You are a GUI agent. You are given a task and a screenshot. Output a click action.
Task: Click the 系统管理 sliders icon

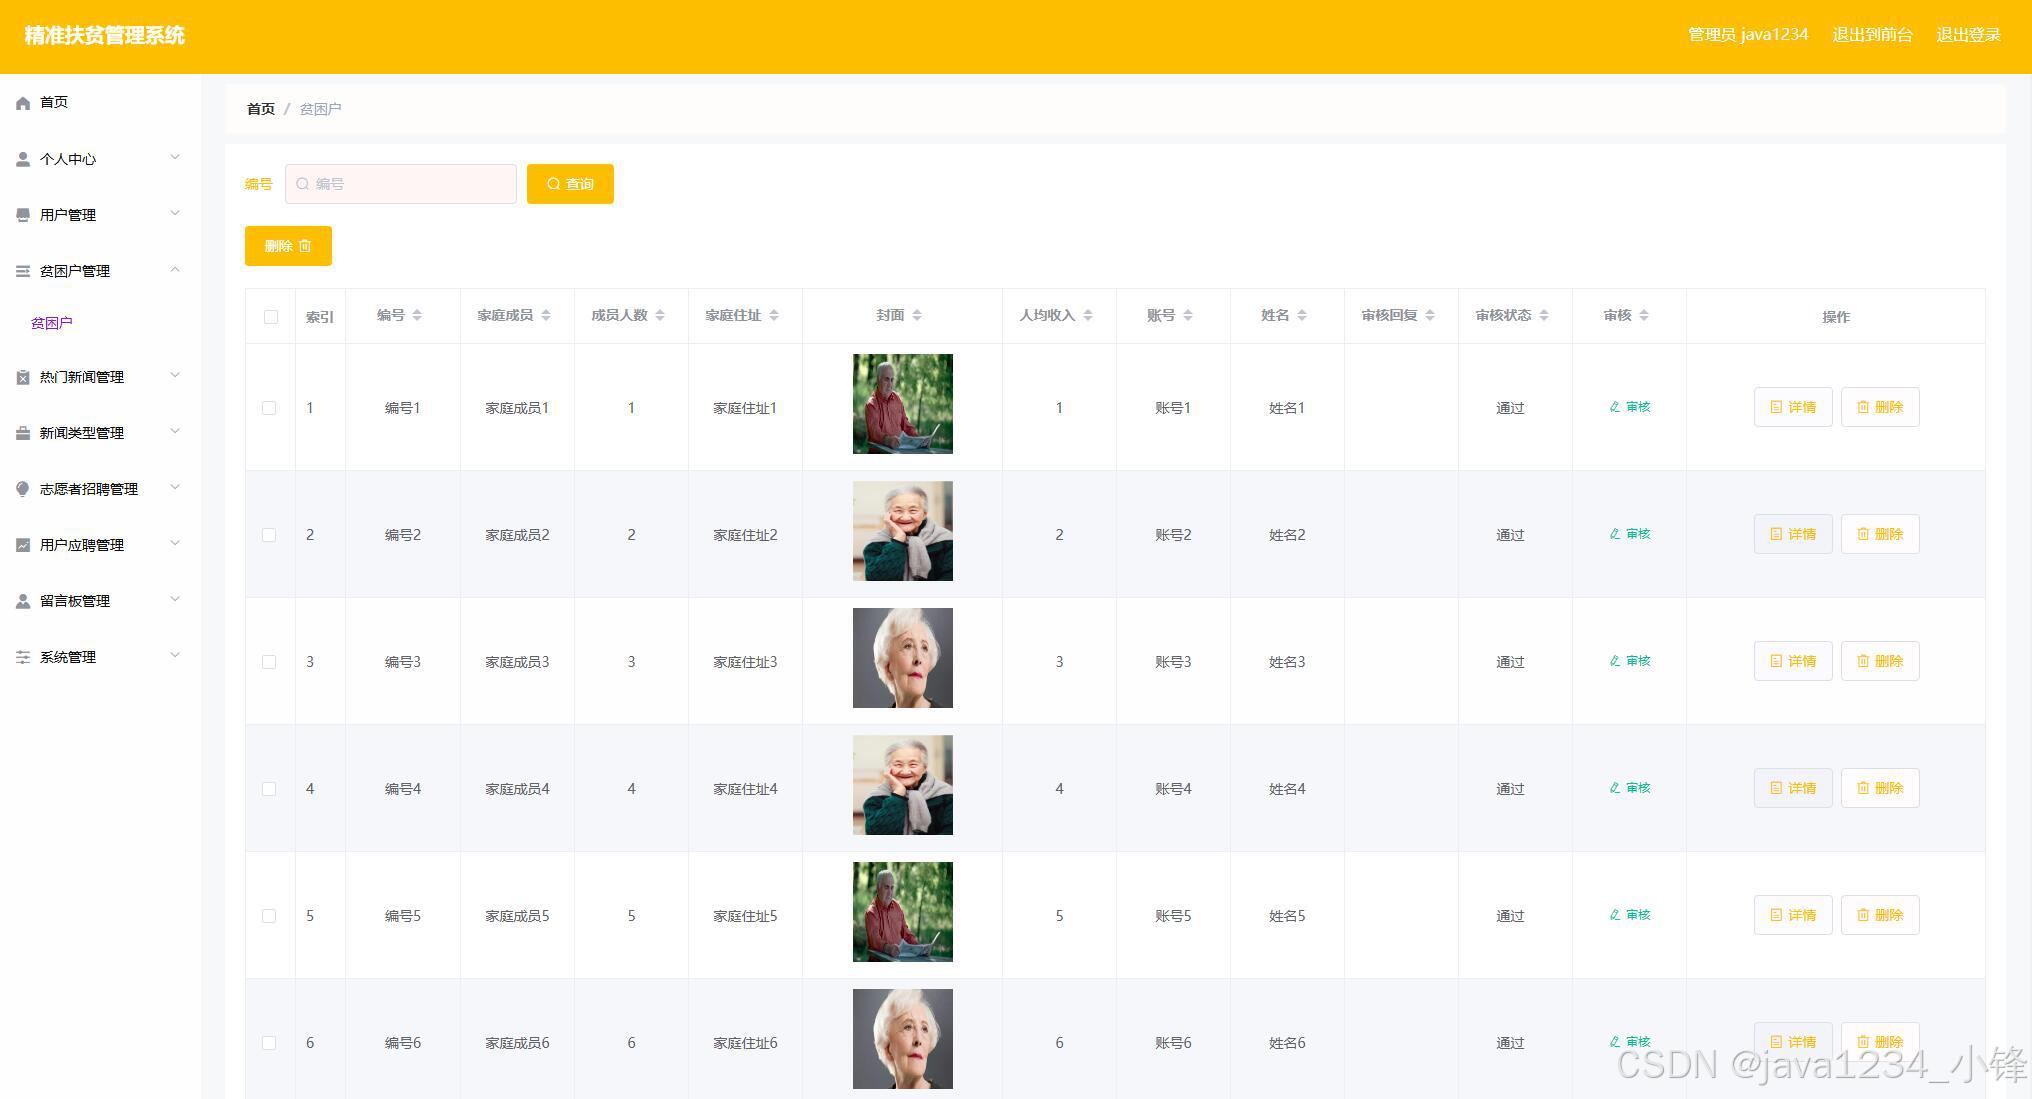[x=23, y=657]
